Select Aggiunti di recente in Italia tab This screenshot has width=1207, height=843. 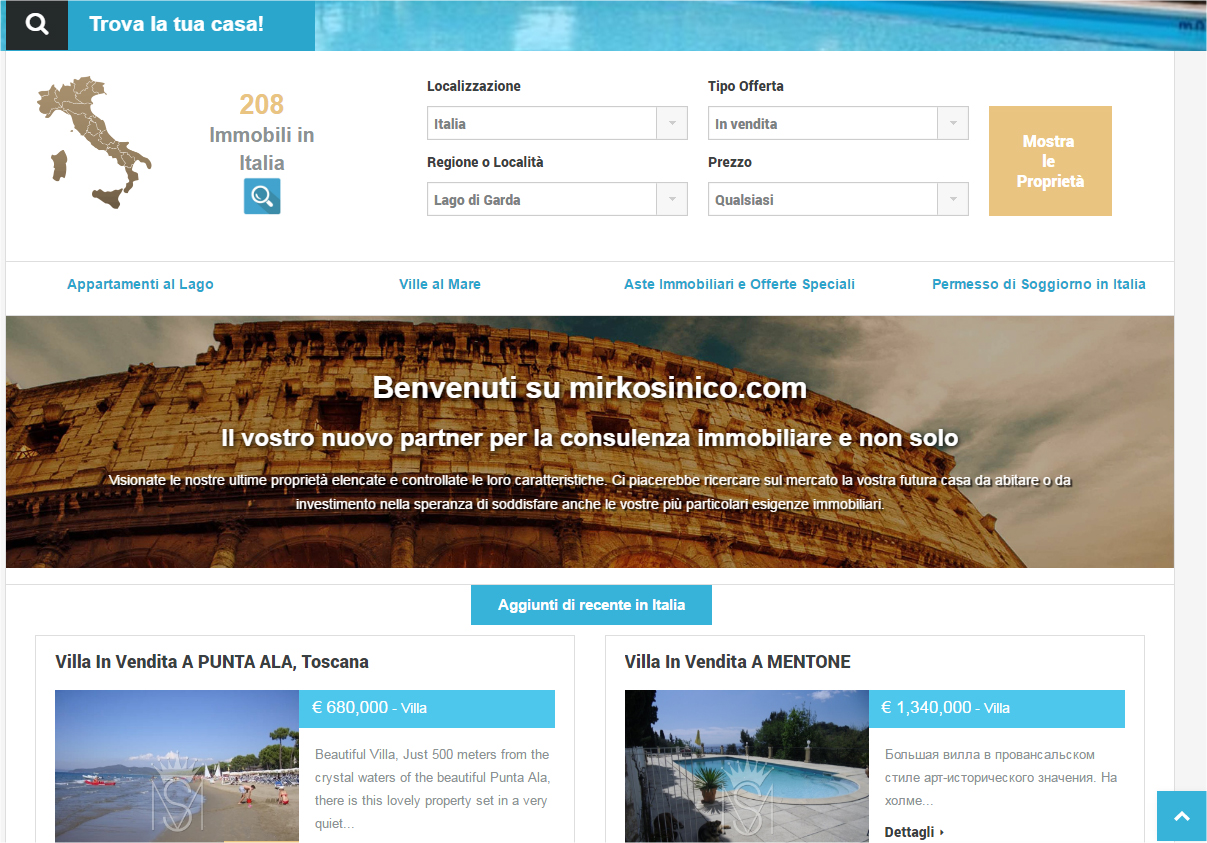click(592, 605)
